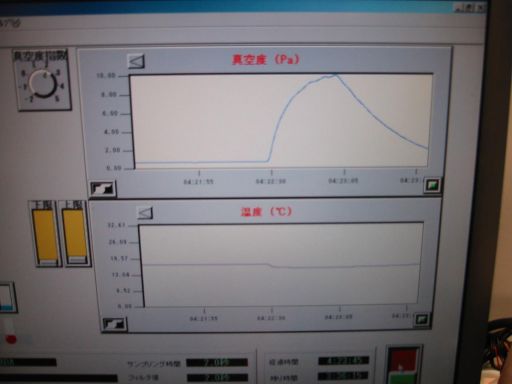Viewport: 512px width, 384px height.
Task: Click the red indicator lamp at lower left
Action: [x=11, y=339]
